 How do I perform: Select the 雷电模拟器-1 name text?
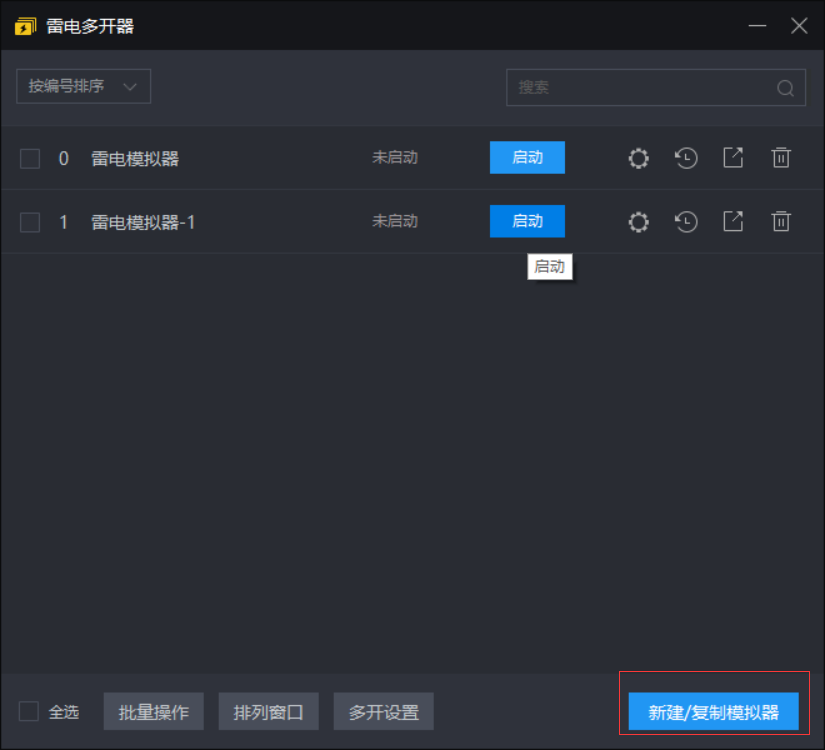pos(143,222)
